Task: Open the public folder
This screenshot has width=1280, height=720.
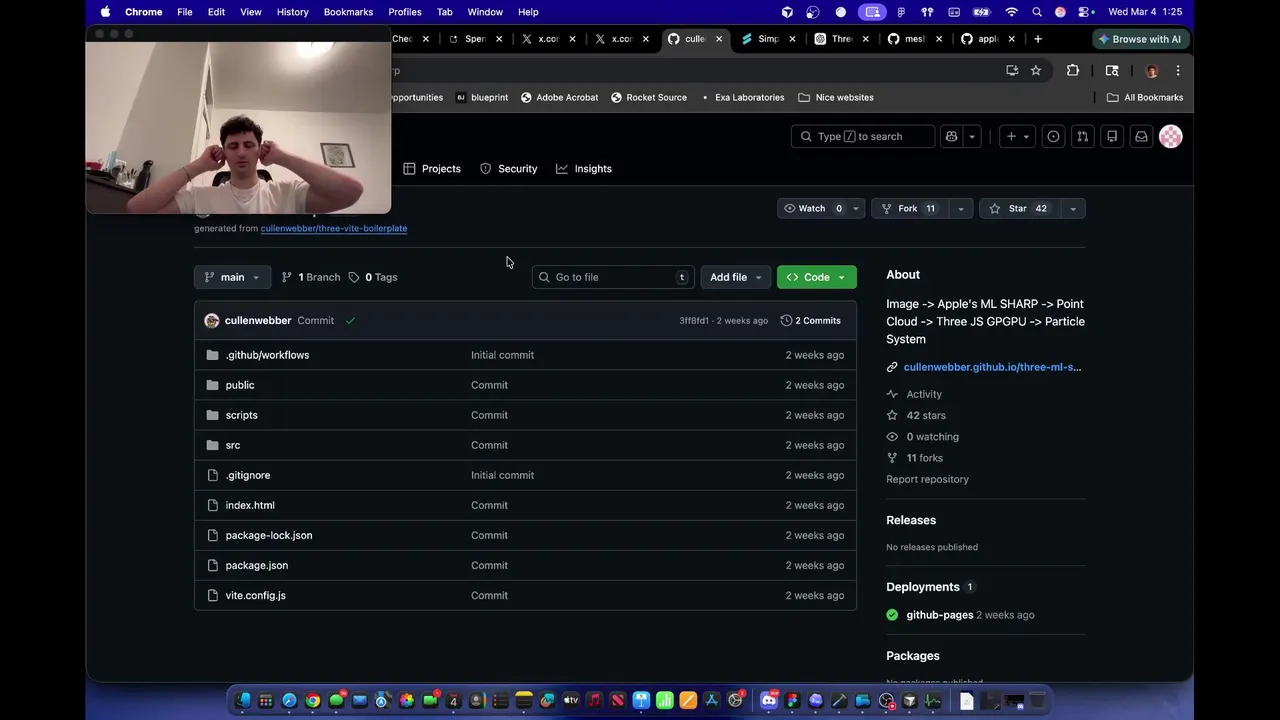Action: pos(240,385)
